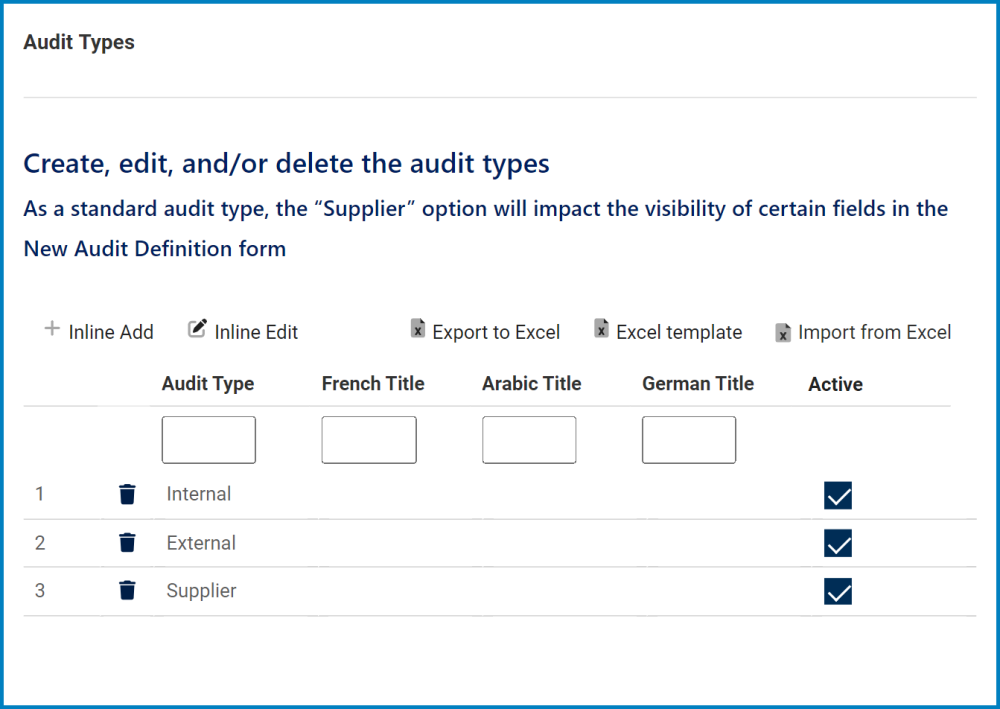Click the plus icon for Inline Add

pos(50,329)
